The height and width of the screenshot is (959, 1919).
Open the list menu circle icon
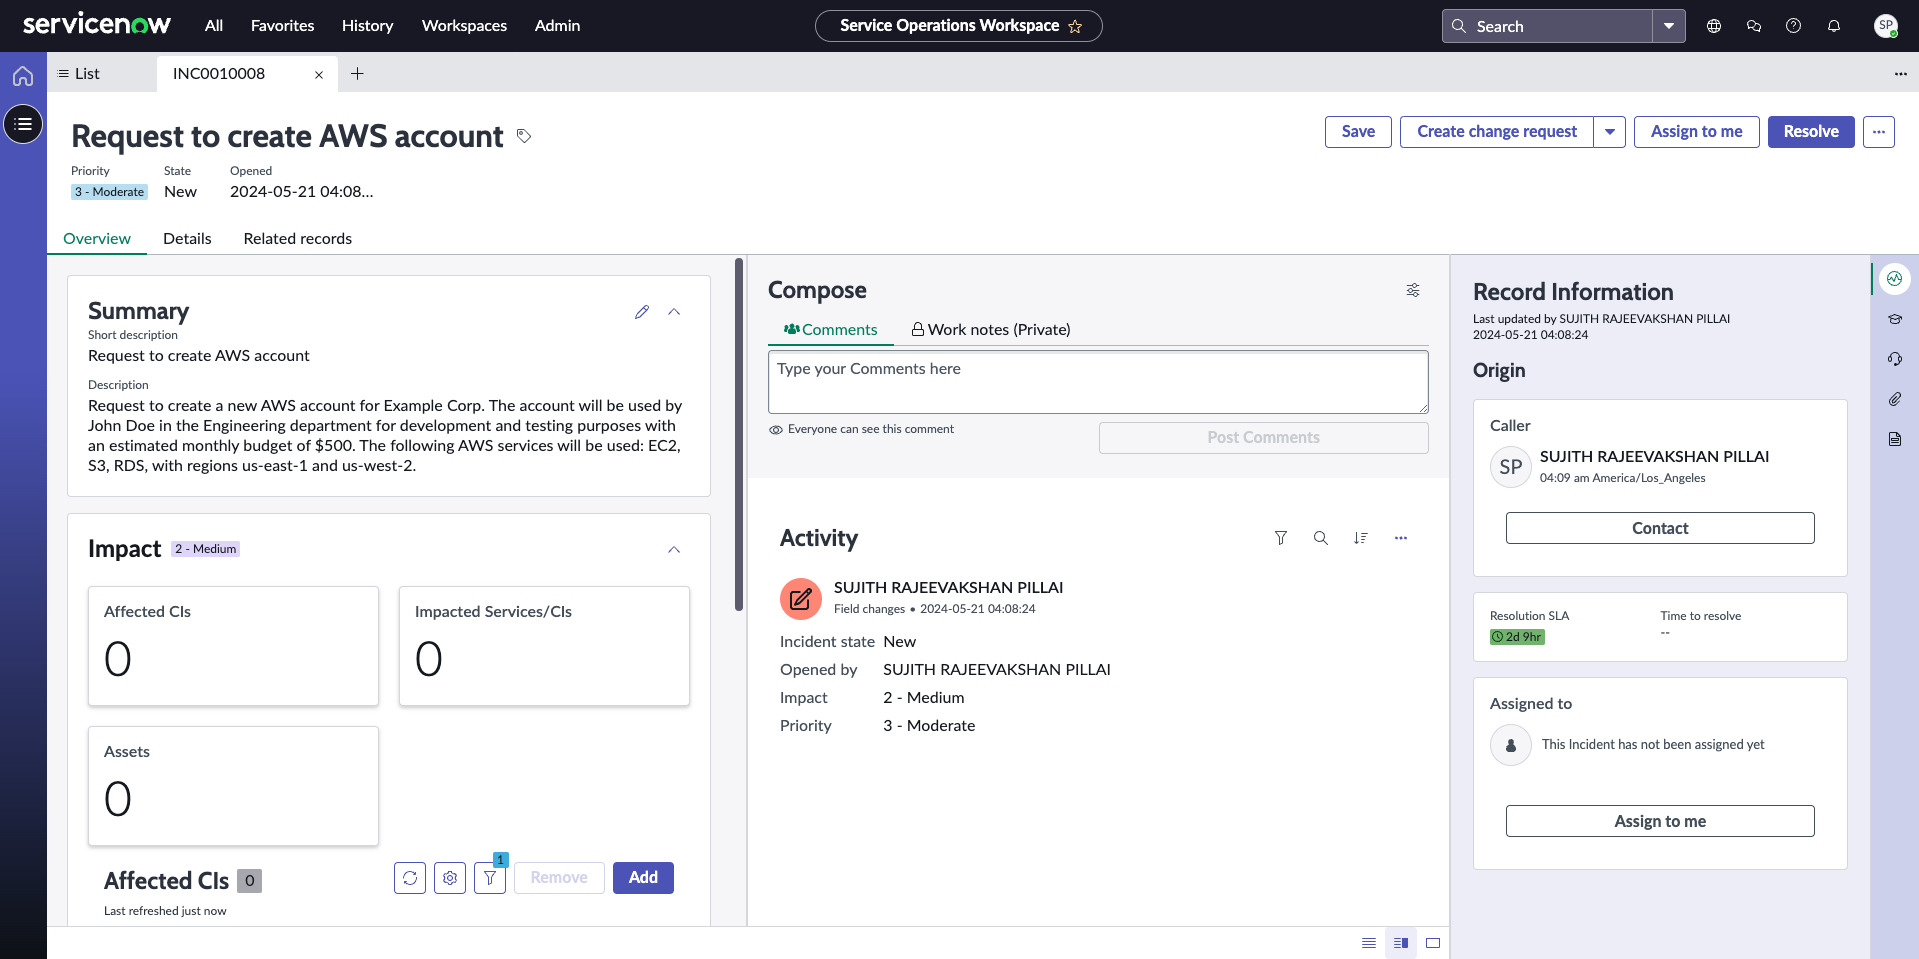(x=23, y=124)
